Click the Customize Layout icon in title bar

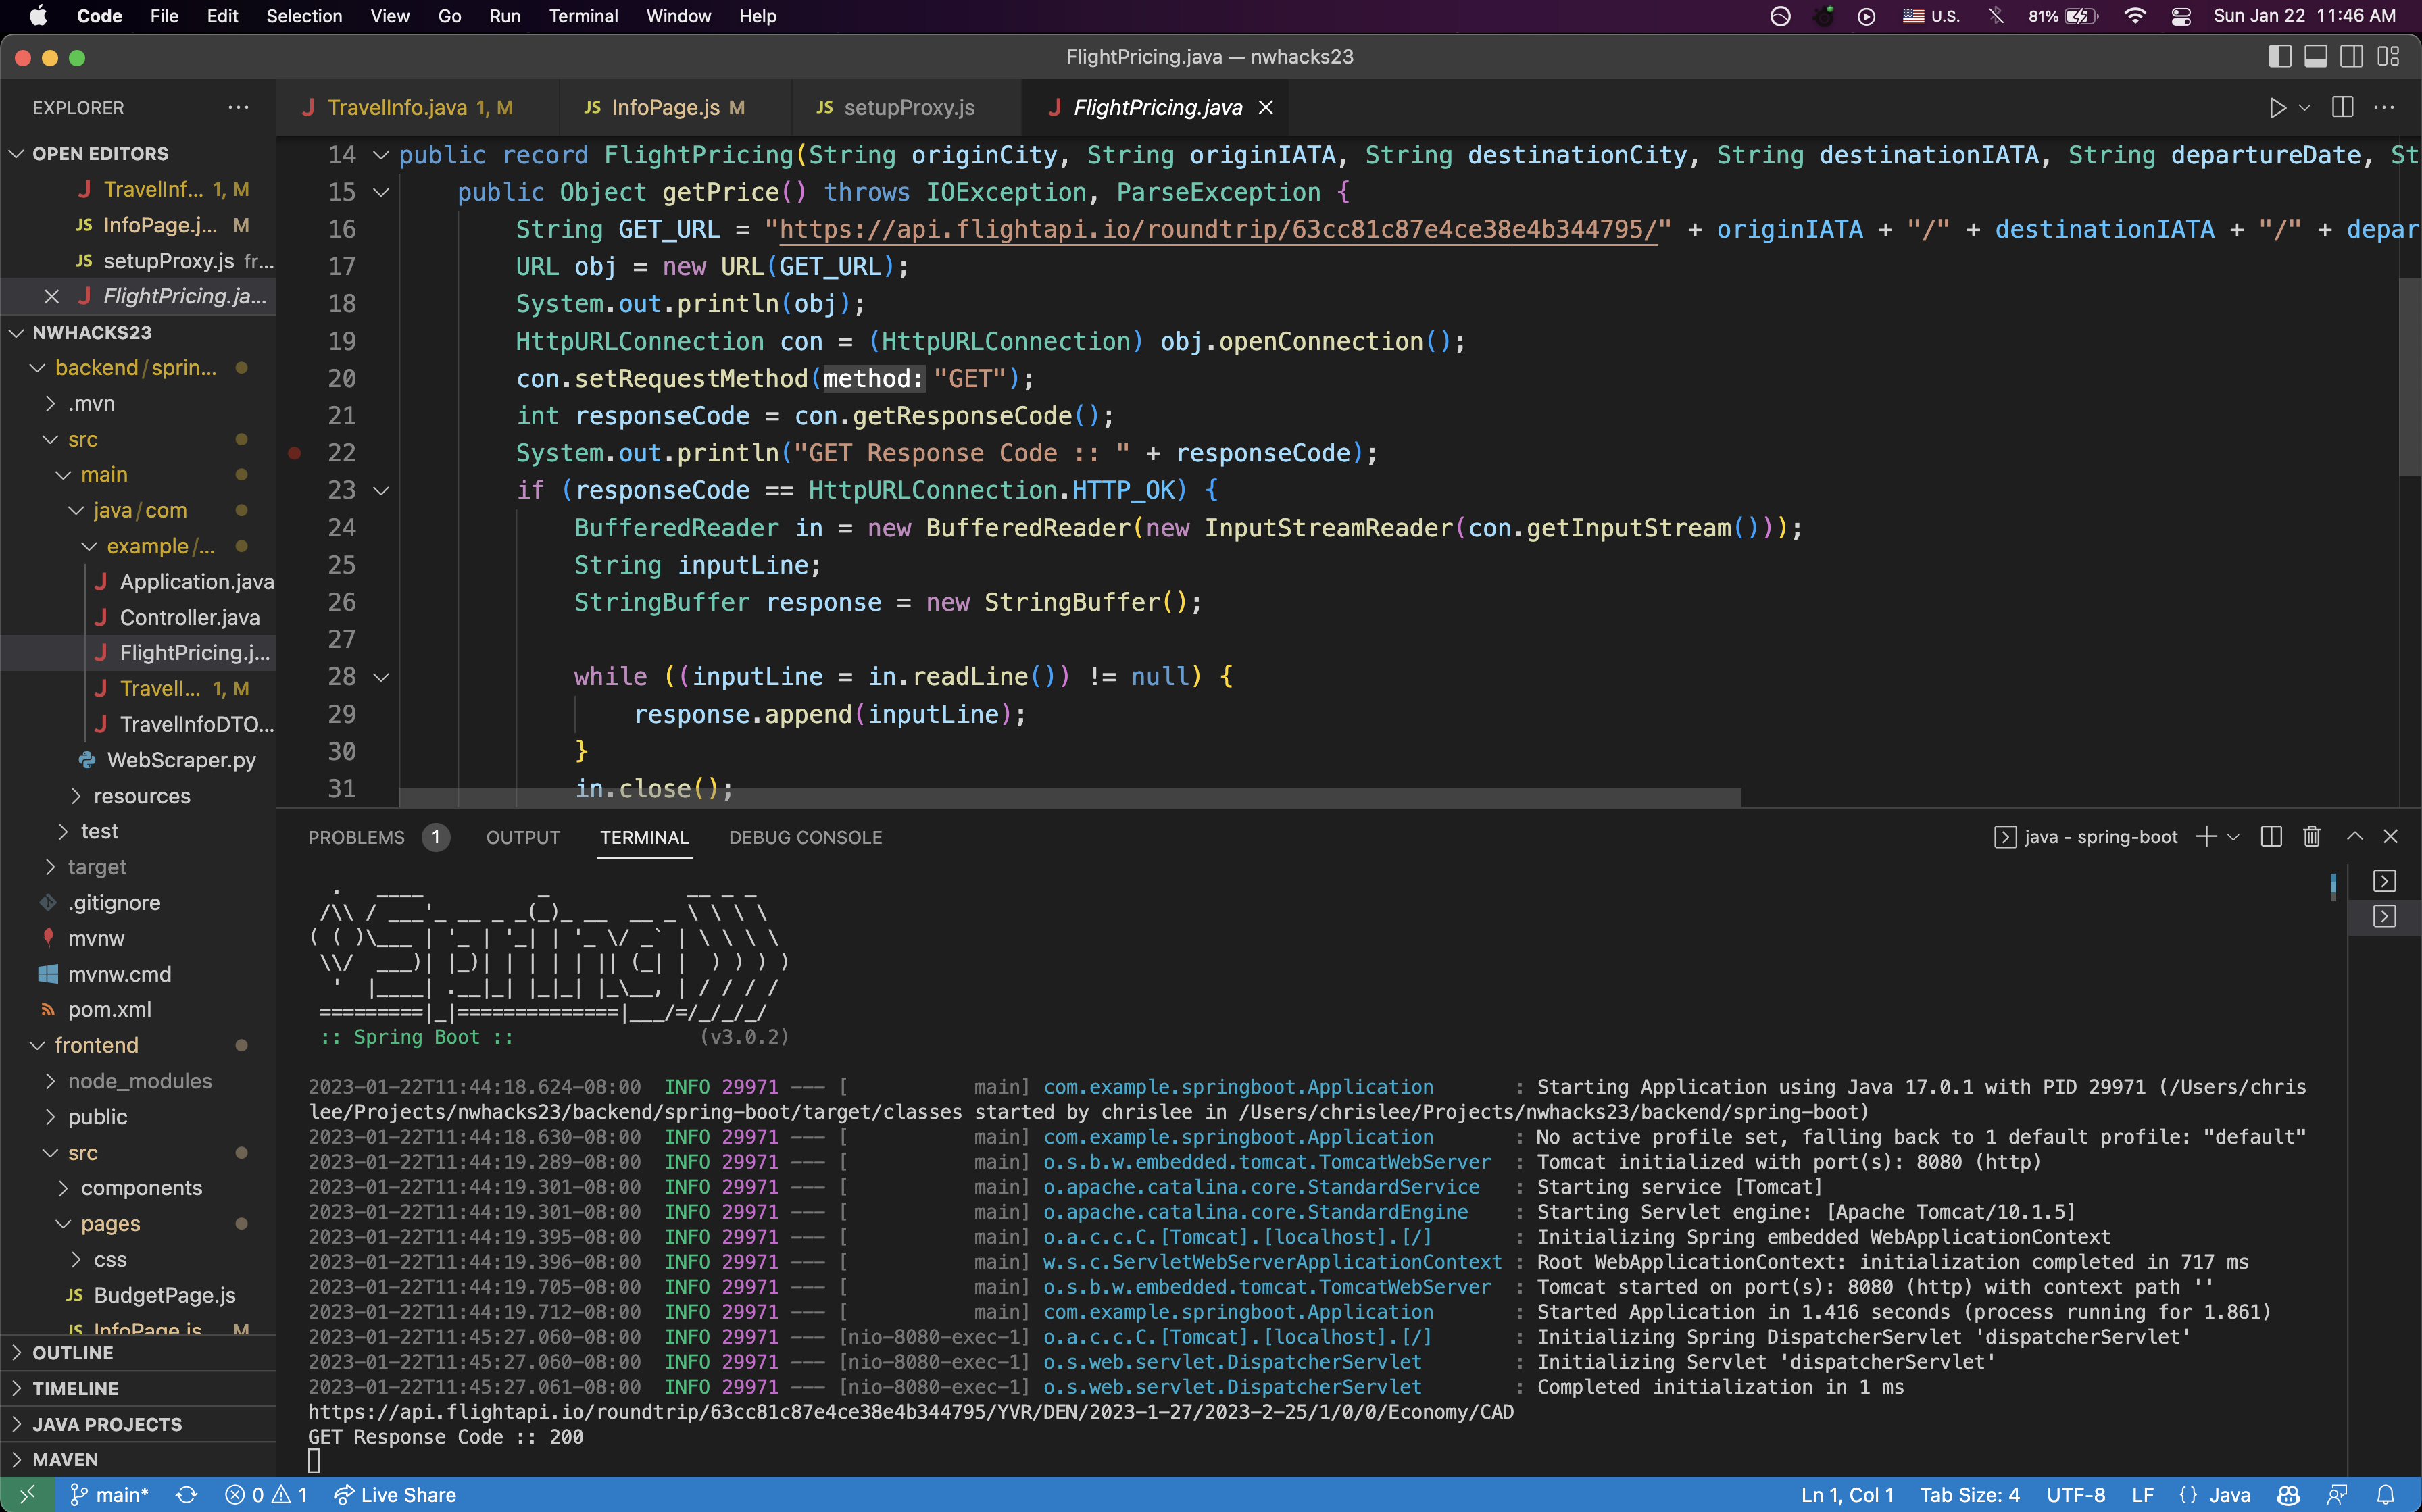[2389, 57]
